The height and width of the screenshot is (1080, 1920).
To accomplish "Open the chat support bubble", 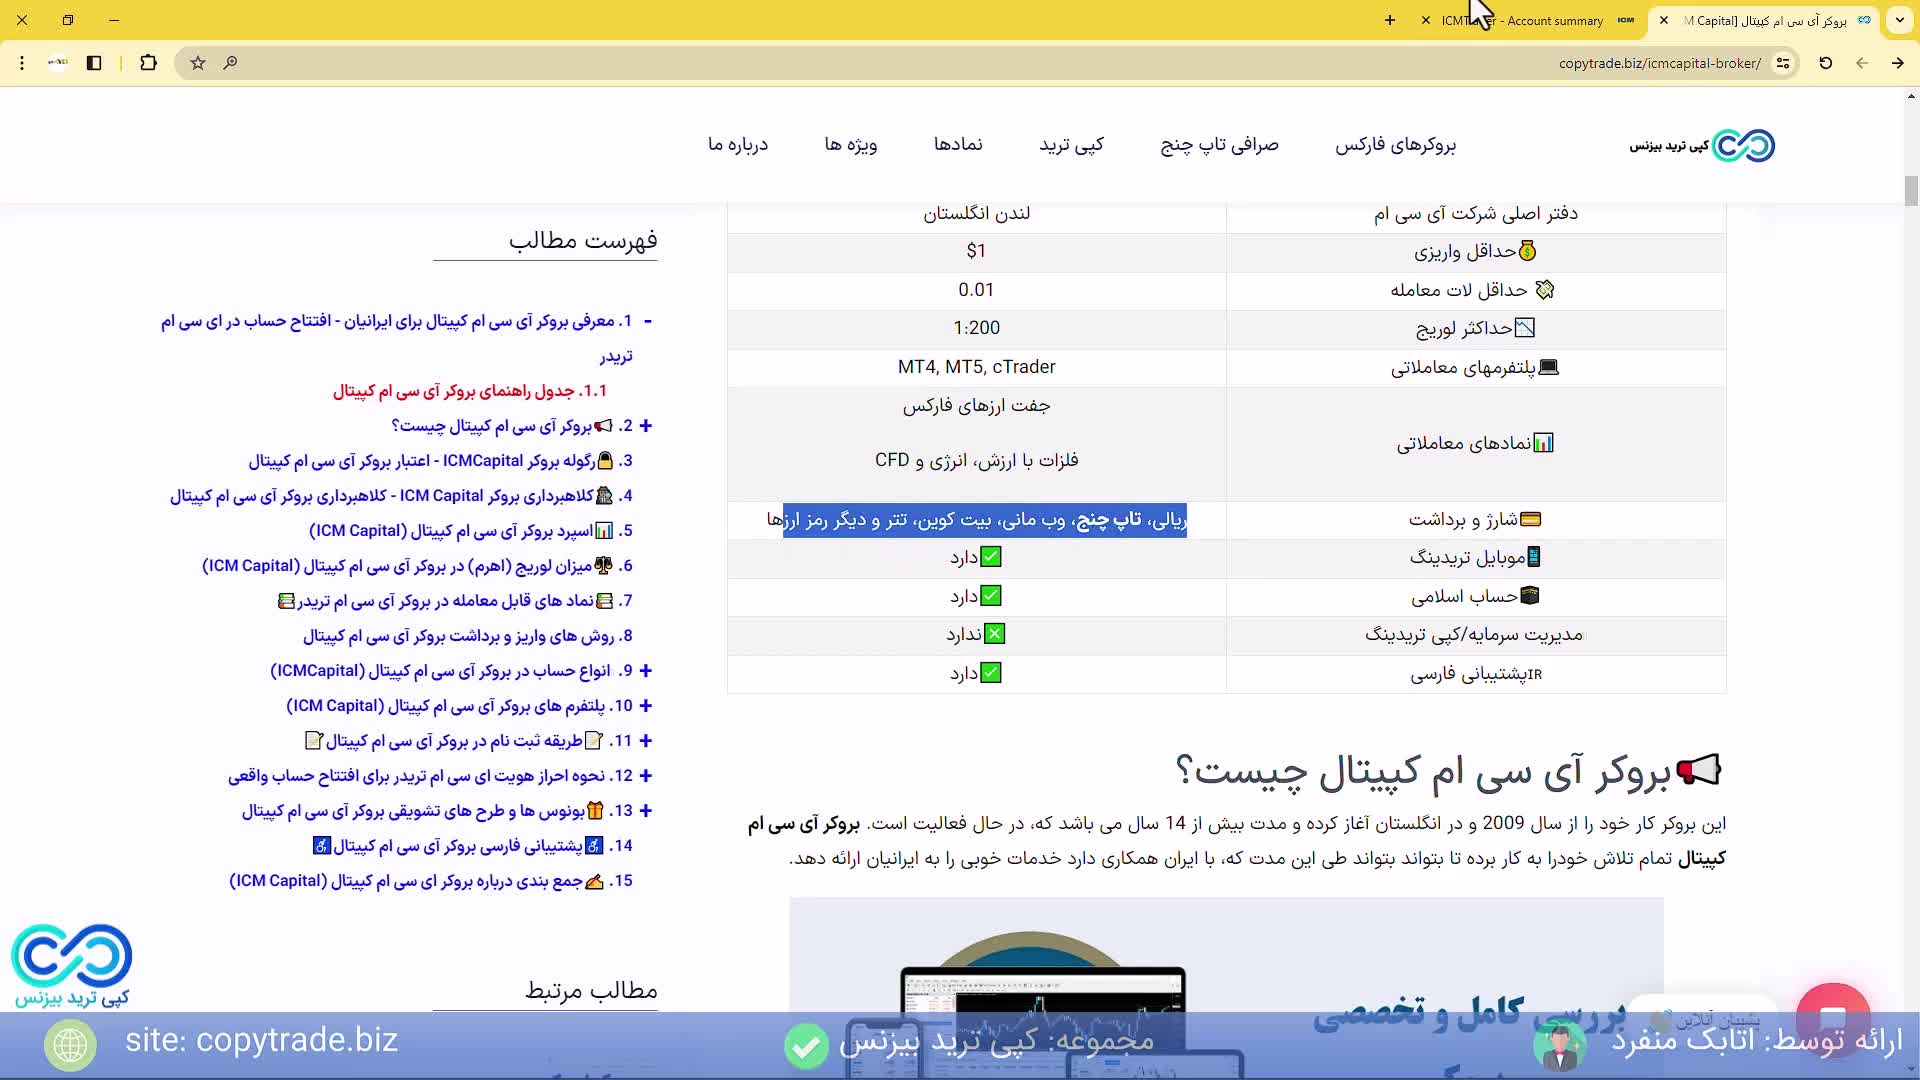I will click(1836, 1020).
